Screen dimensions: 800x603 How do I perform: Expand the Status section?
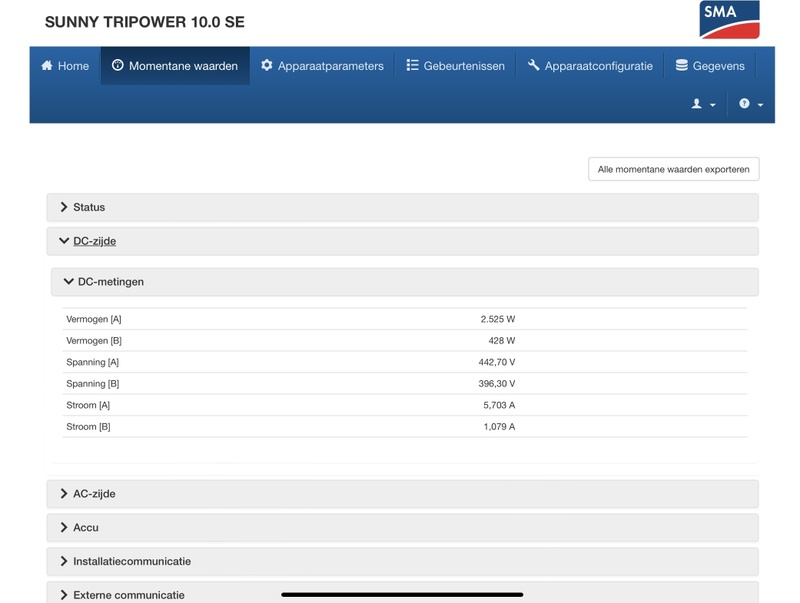pyautogui.click(x=403, y=207)
